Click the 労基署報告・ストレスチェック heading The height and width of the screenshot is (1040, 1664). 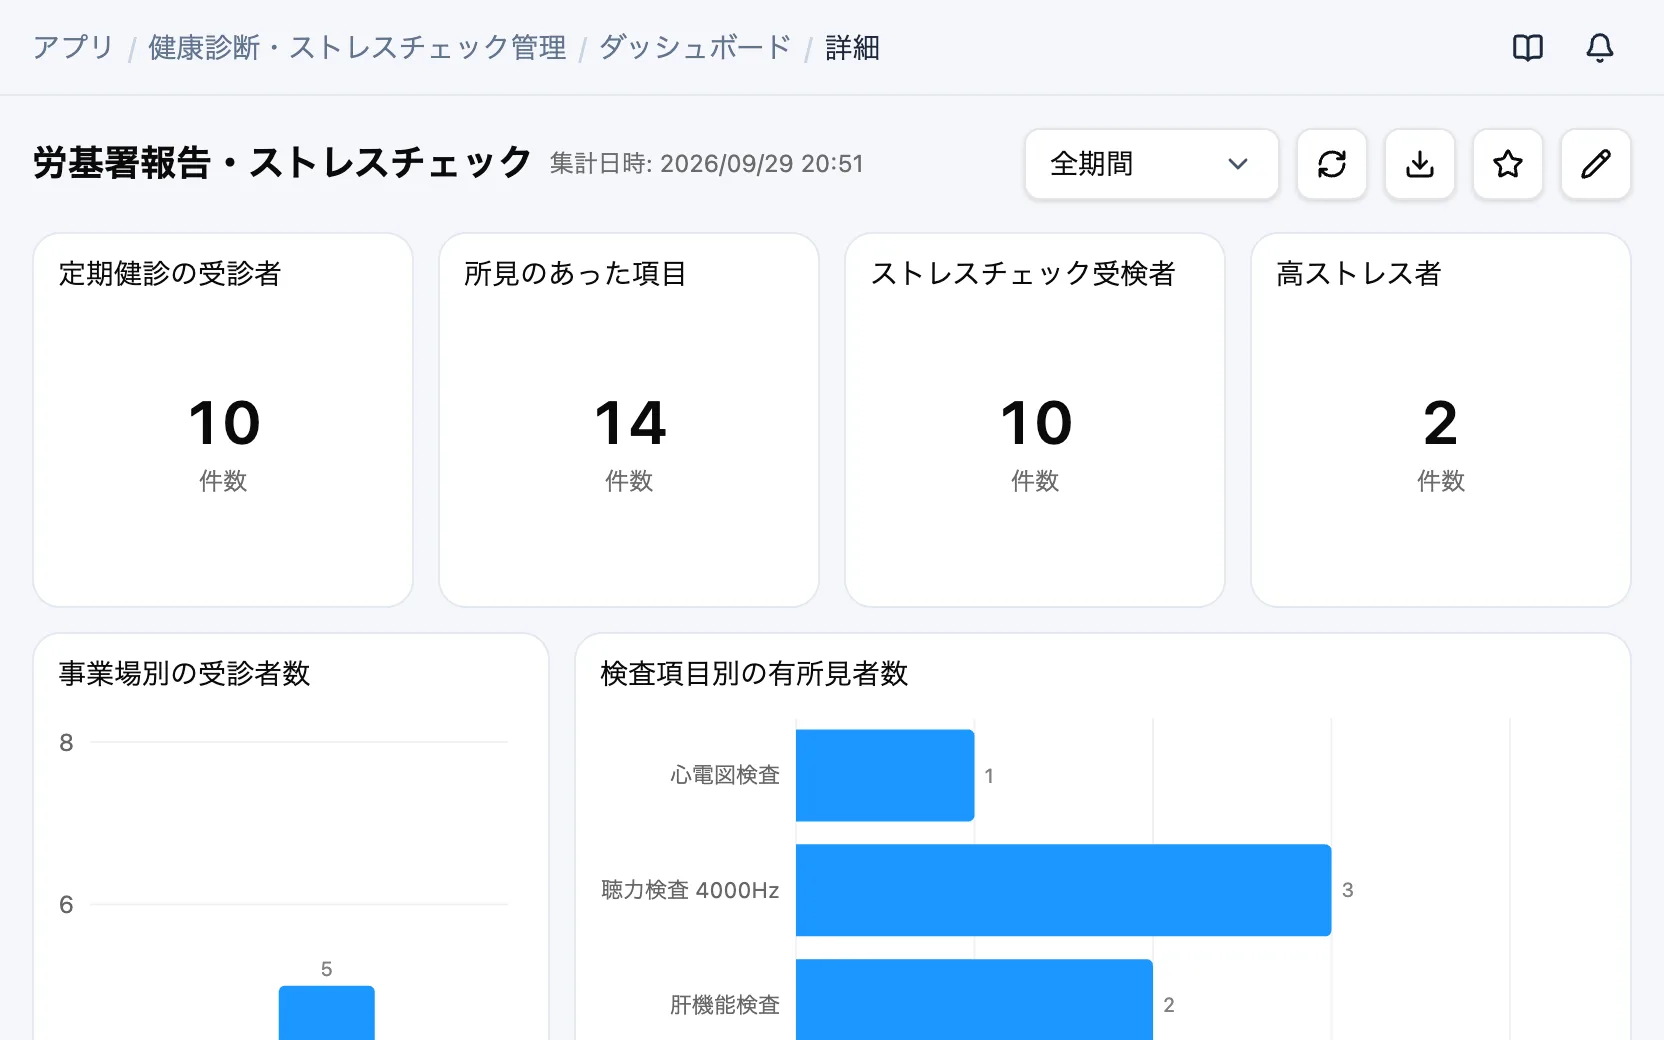coord(282,162)
